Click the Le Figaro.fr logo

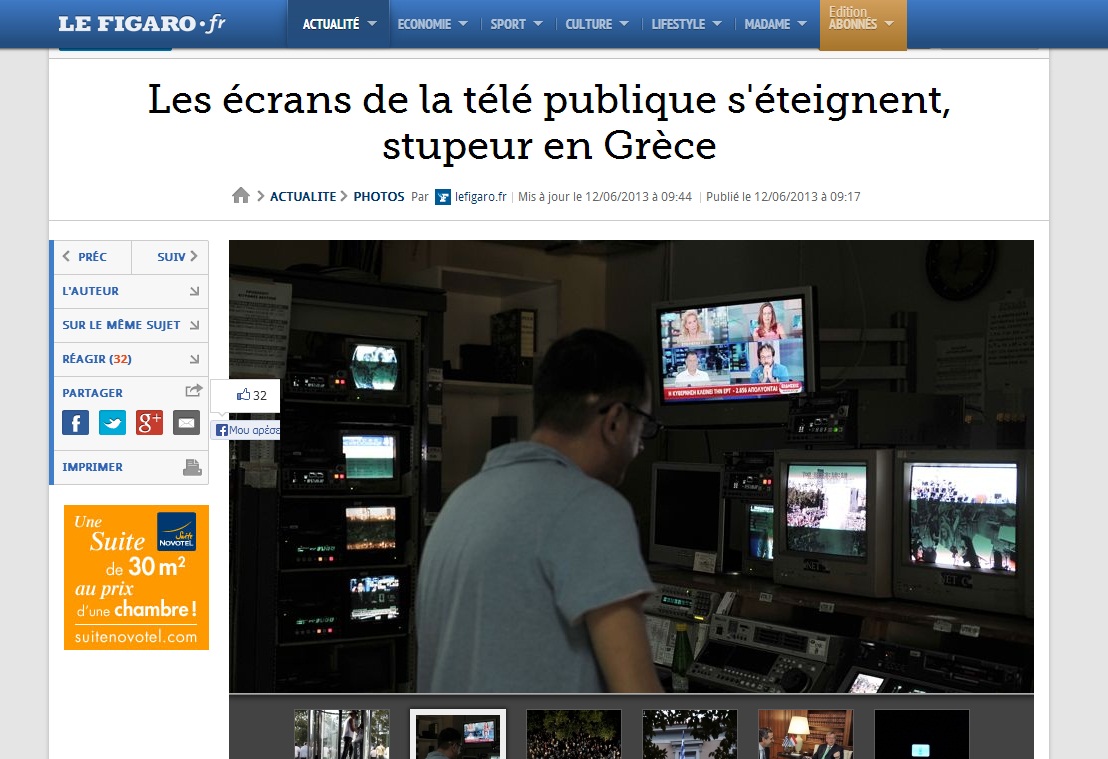(141, 24)
